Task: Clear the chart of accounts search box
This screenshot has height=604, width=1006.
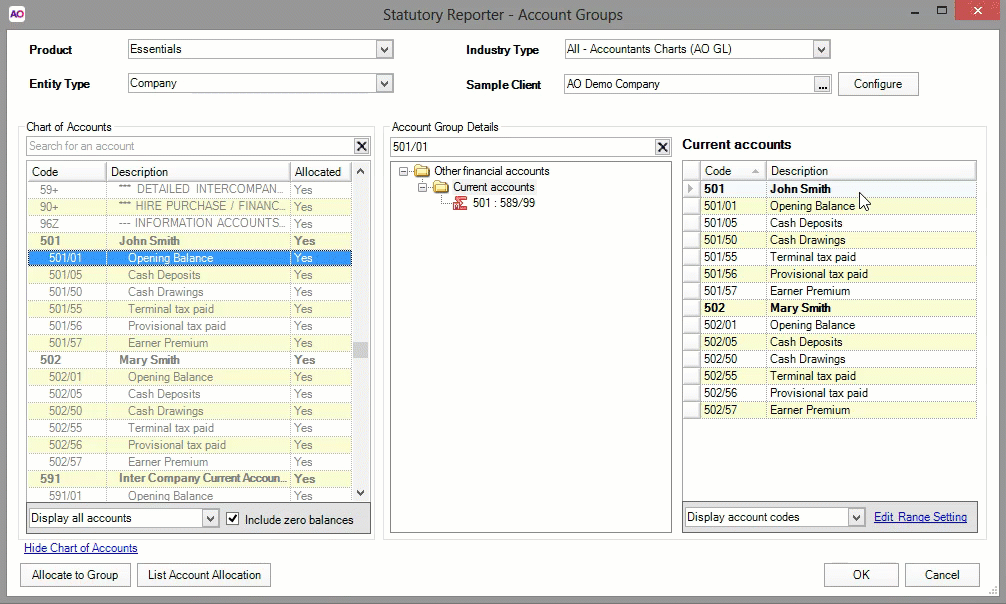Action: pos(361,147)
